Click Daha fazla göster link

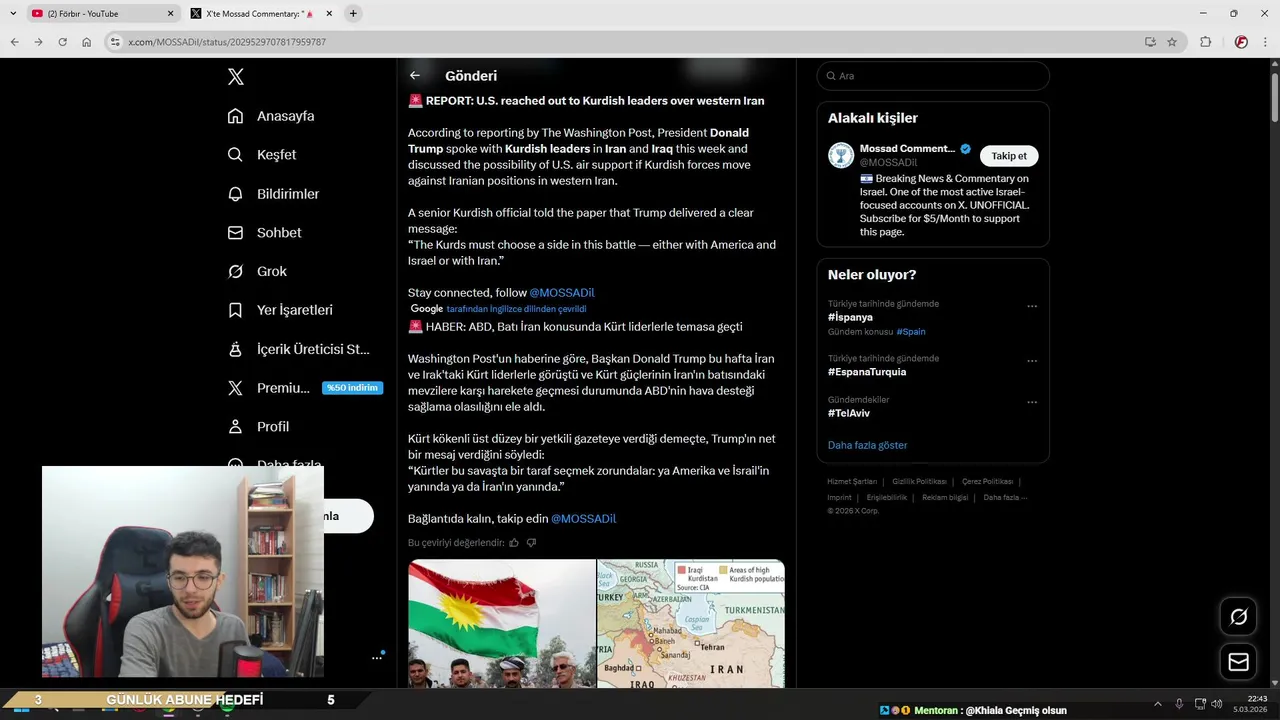click(867, 445)
